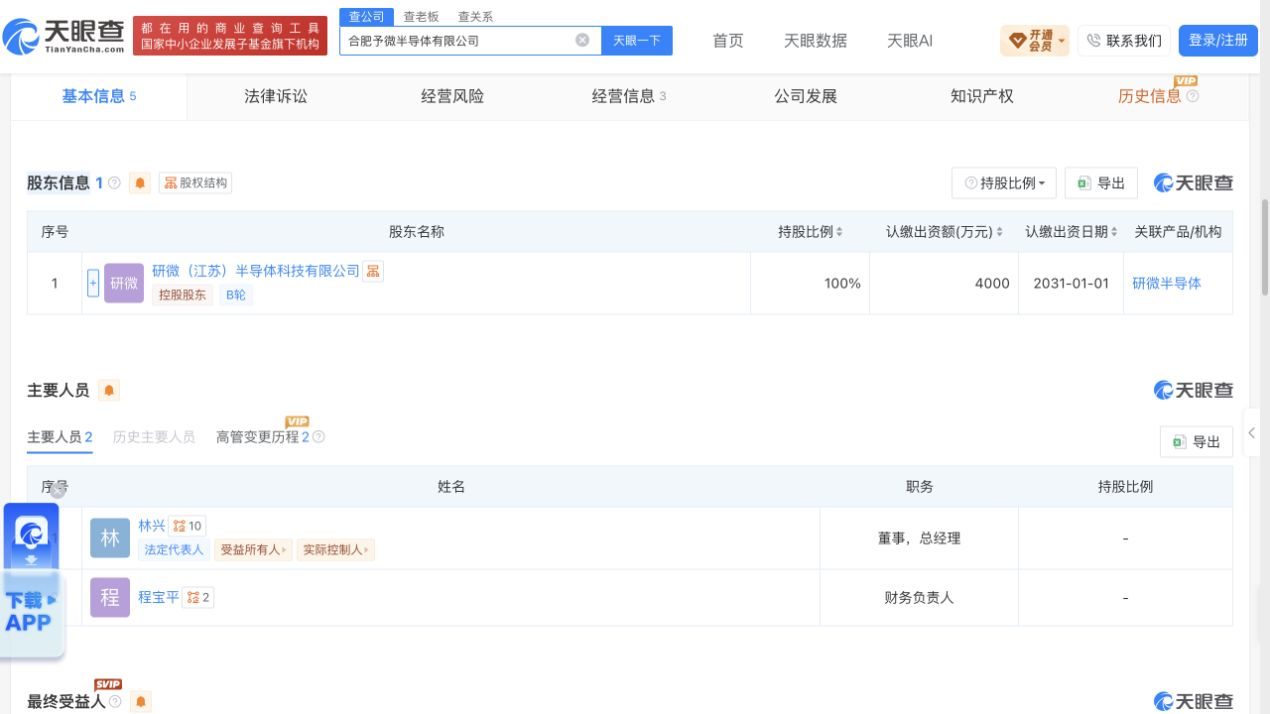Screen dimensions: 1270x714
Task: Open the 开通会员 membership dropdown
Action: click(1034, 40)
